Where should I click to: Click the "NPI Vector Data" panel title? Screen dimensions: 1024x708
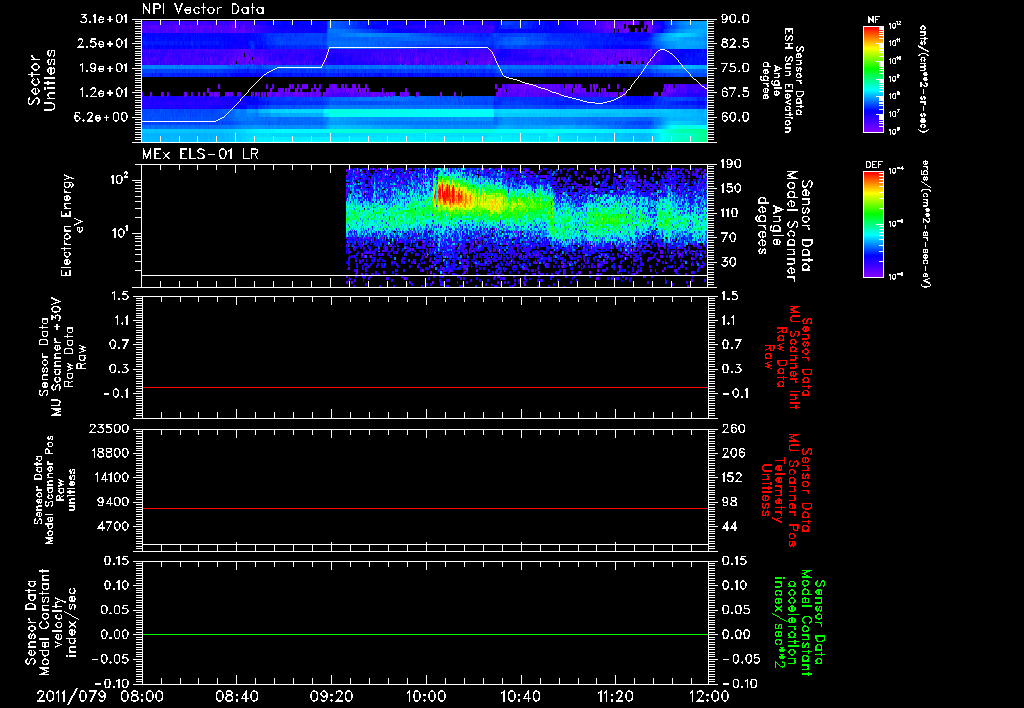click(x=203, y=9)
